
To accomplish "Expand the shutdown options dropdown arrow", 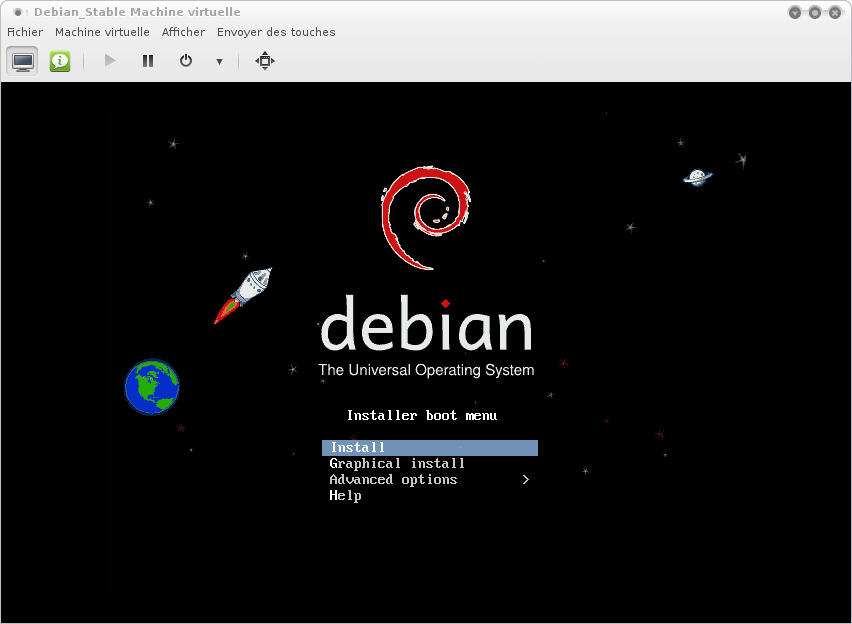I will click(x=219, y=62).
